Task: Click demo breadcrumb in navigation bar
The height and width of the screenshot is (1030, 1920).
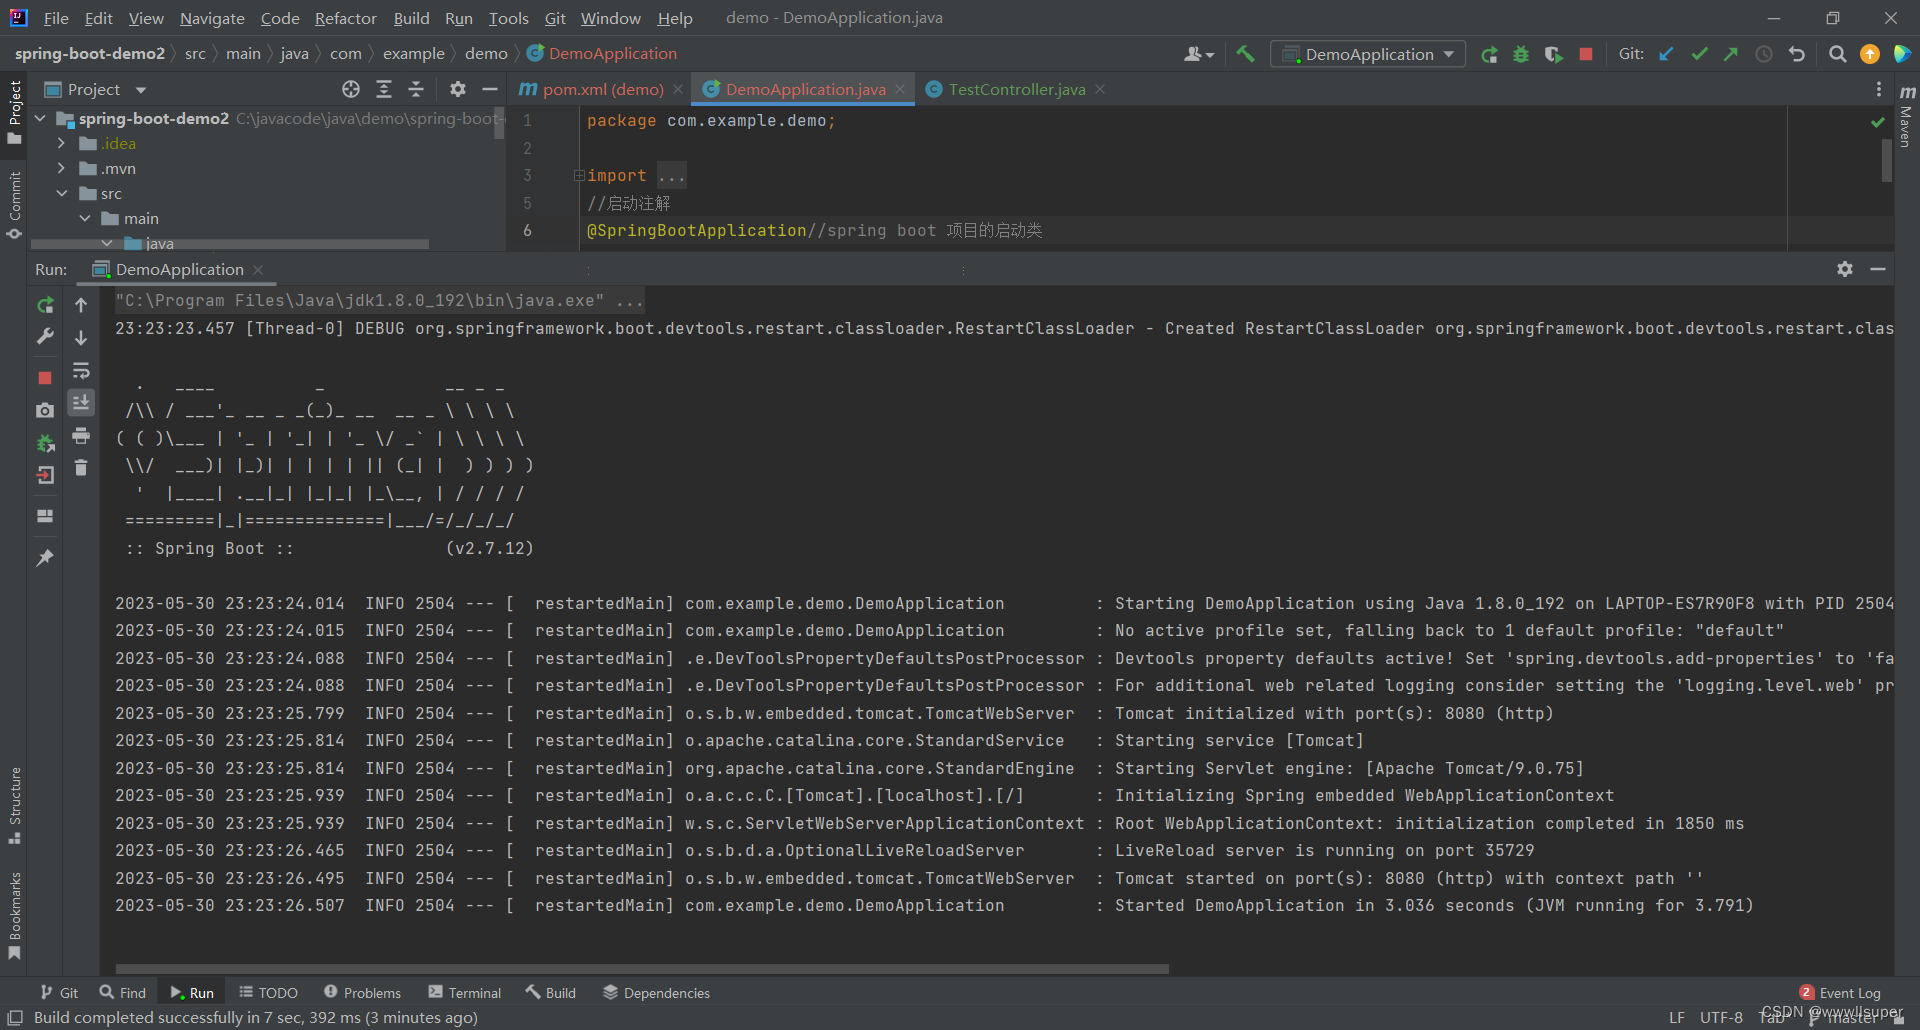Action: (486, 54)
